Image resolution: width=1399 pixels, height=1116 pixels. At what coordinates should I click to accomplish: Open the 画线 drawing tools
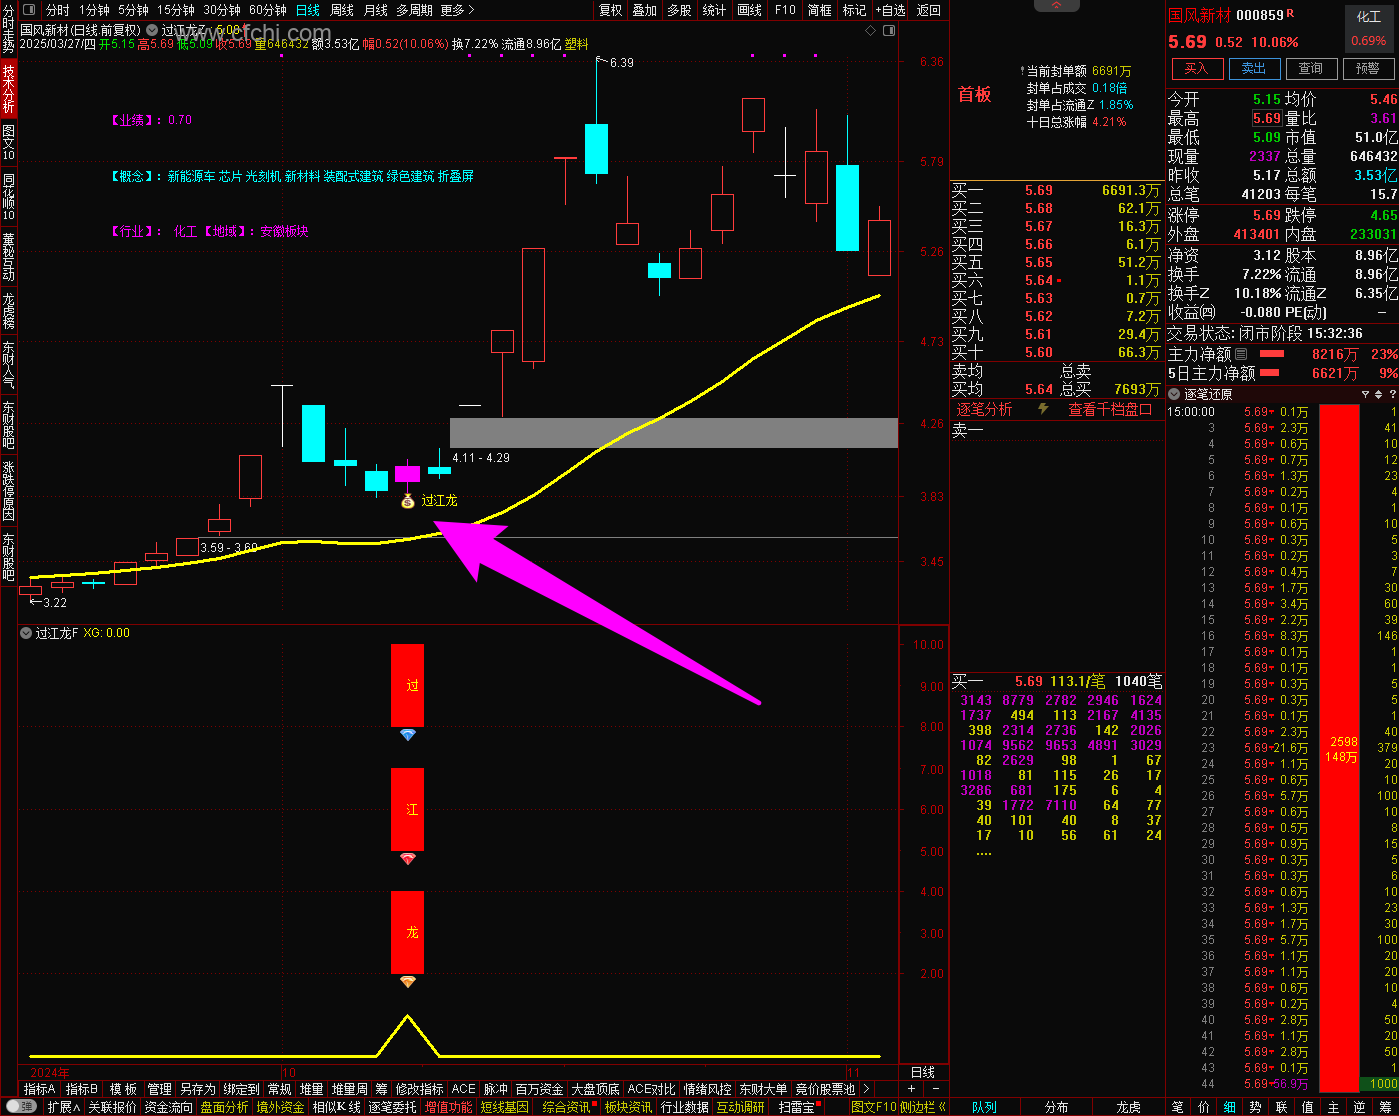coord(749,10)
